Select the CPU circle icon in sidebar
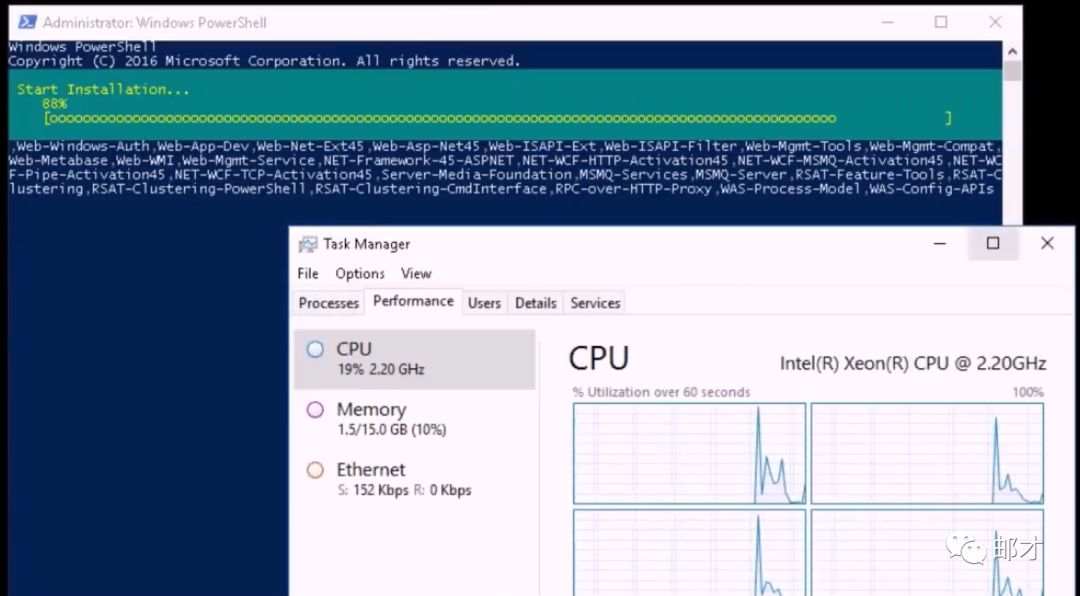Image resolution: width=1080 pixels, height=596 pixels. 315,349
